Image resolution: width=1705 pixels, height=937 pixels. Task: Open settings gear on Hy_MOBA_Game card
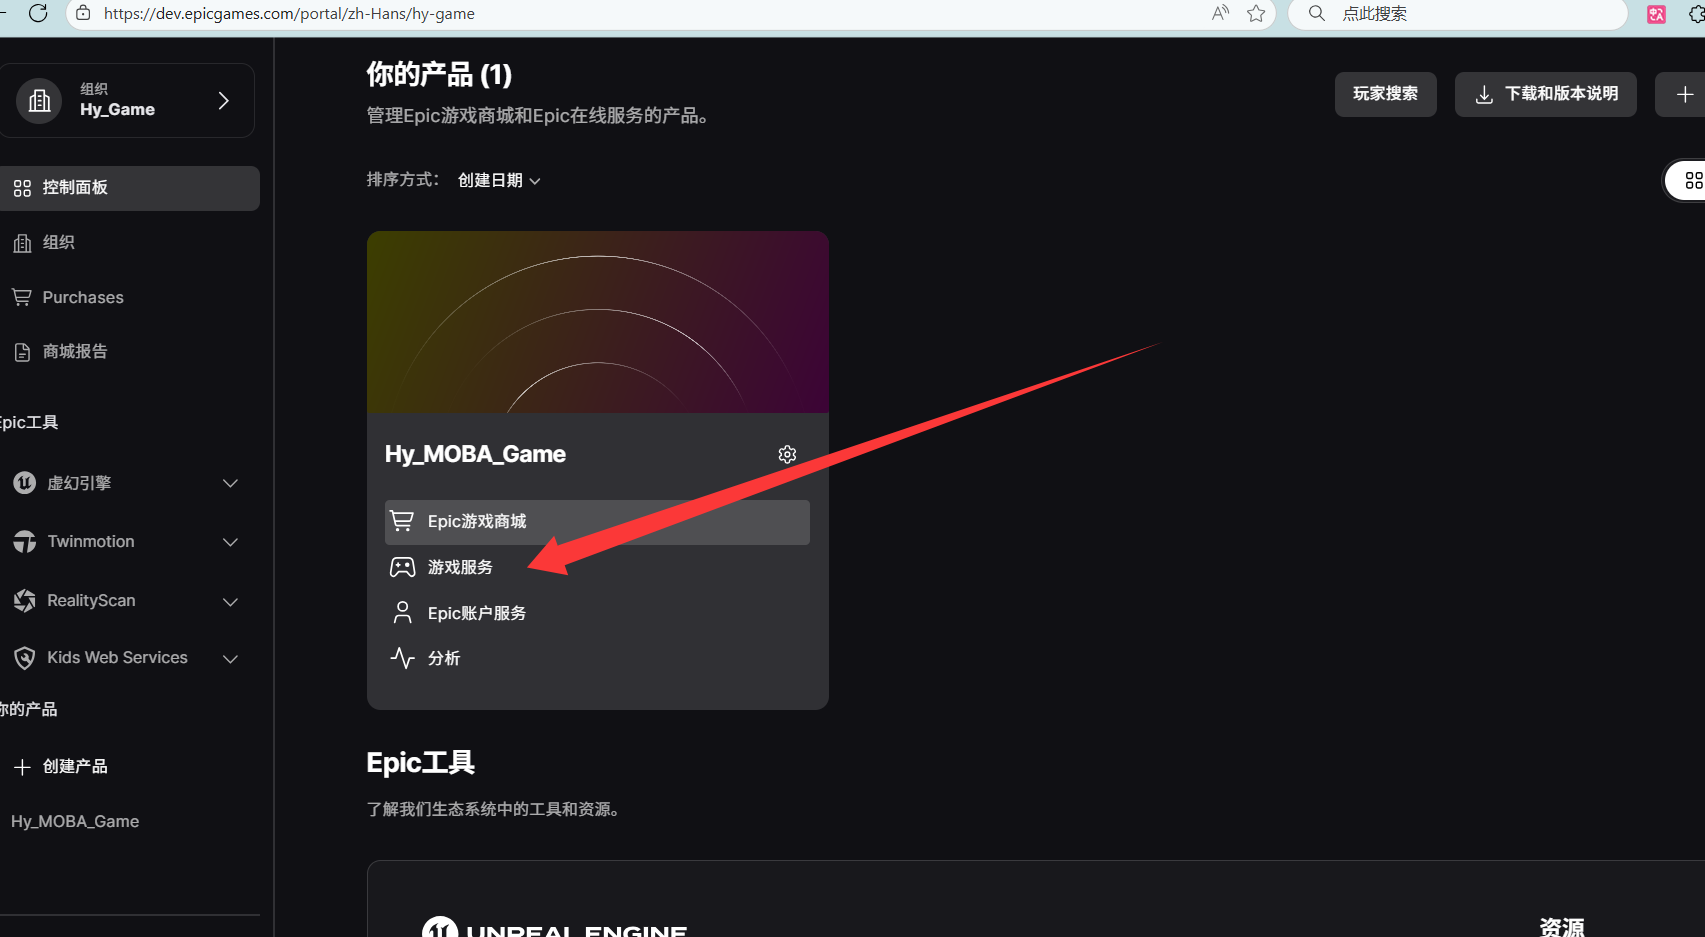788,454
